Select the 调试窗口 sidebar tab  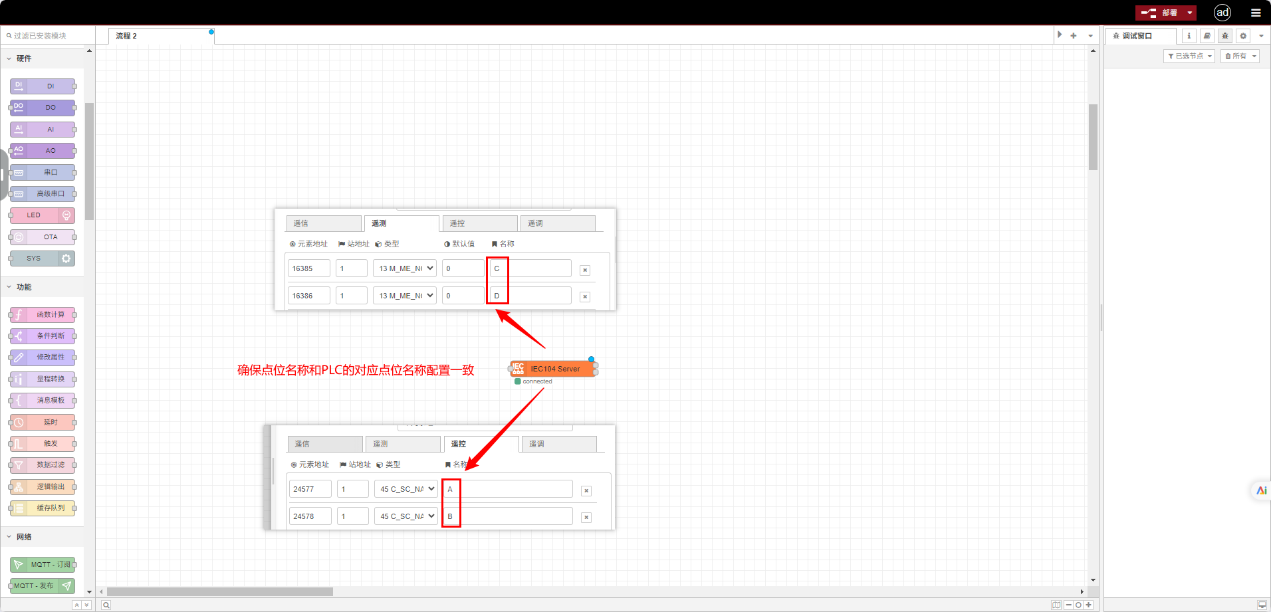click(1138, 35)
